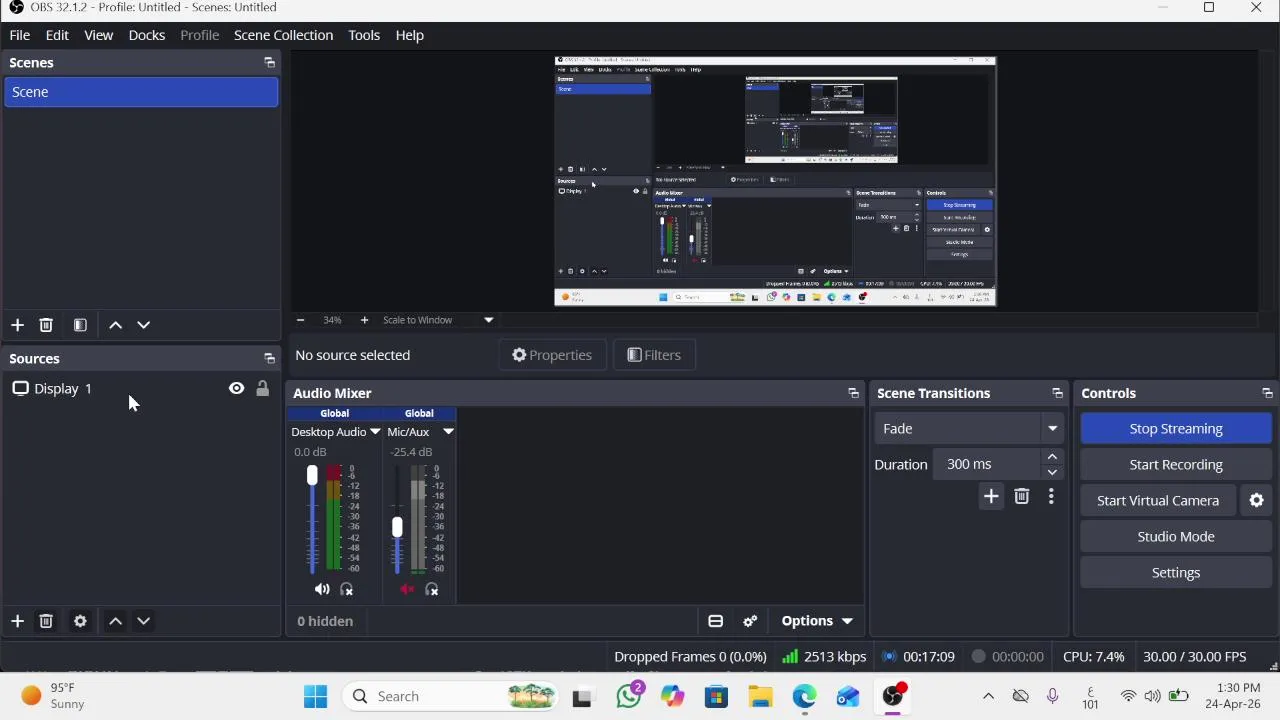
Task: Switch audio mixer layout icon
Action: 716,622
